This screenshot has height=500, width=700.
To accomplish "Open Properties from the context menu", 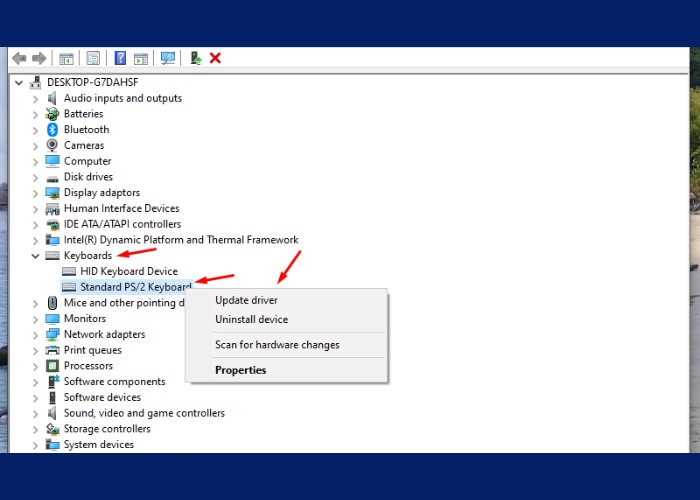I will click(x=240, y=370).
